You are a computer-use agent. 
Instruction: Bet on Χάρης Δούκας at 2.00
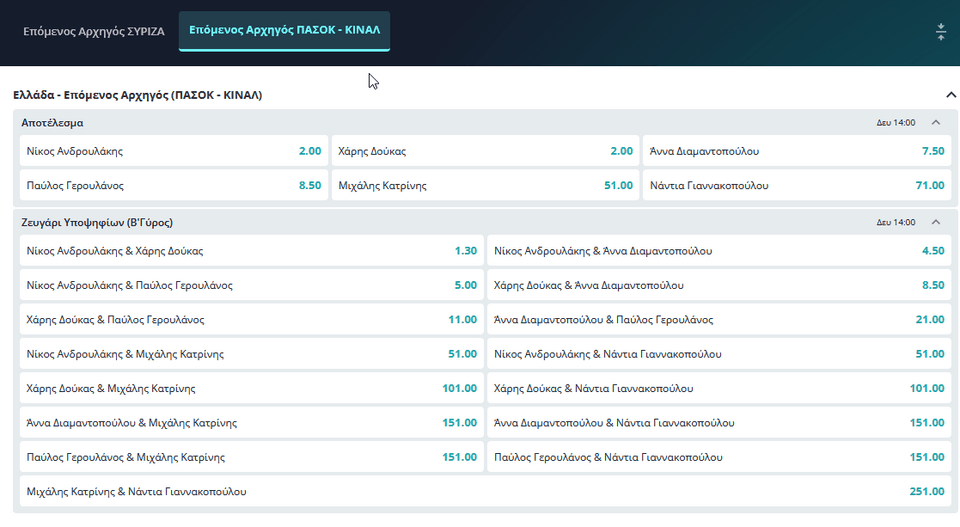click(485, 151)
